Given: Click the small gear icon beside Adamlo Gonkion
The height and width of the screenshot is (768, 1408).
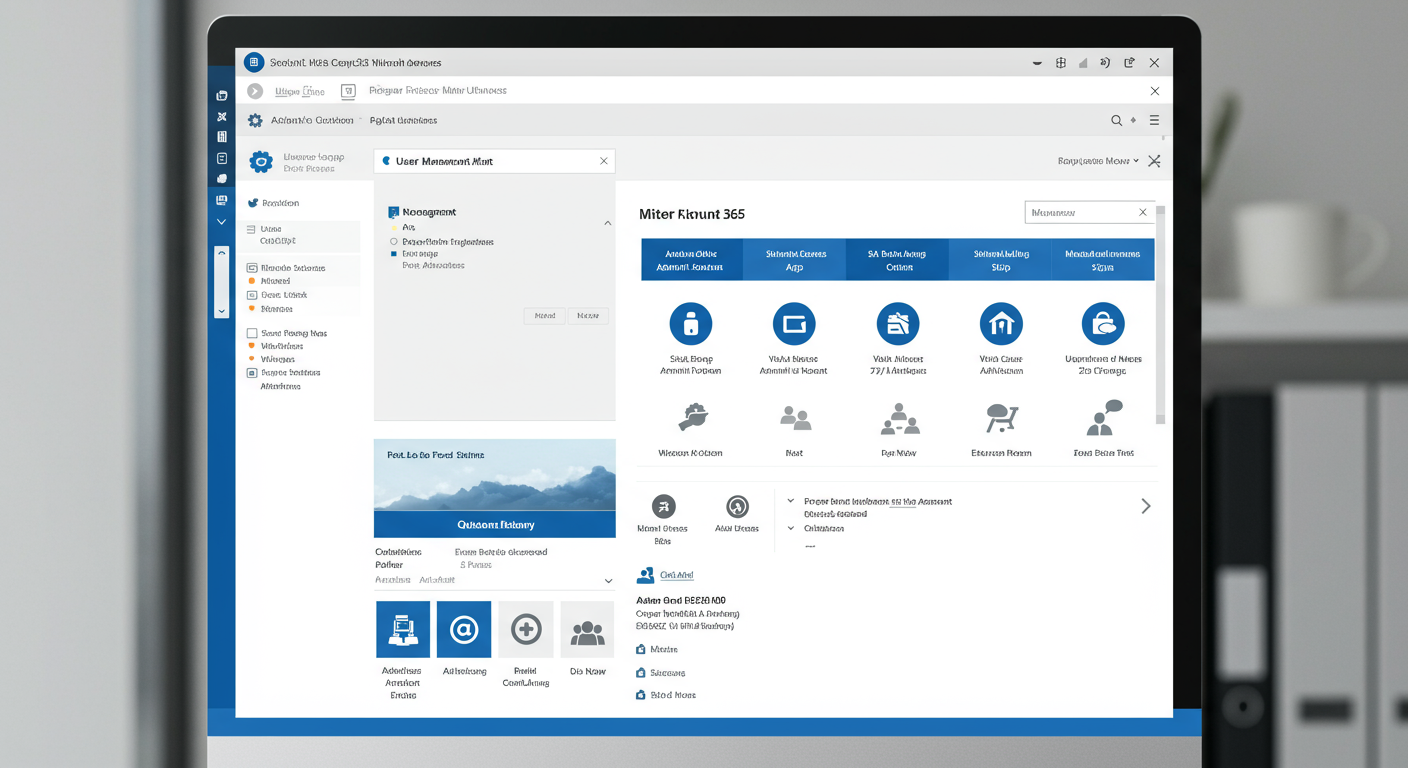Looking at the screenshot, I should (x=255, y=120).
